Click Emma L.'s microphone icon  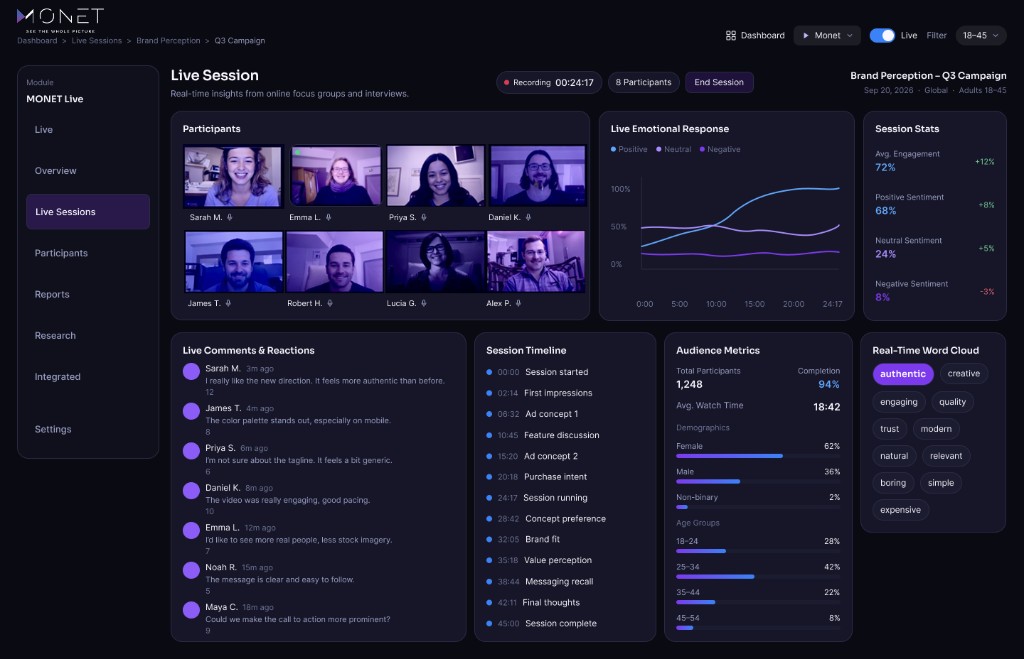click(328, 217)
